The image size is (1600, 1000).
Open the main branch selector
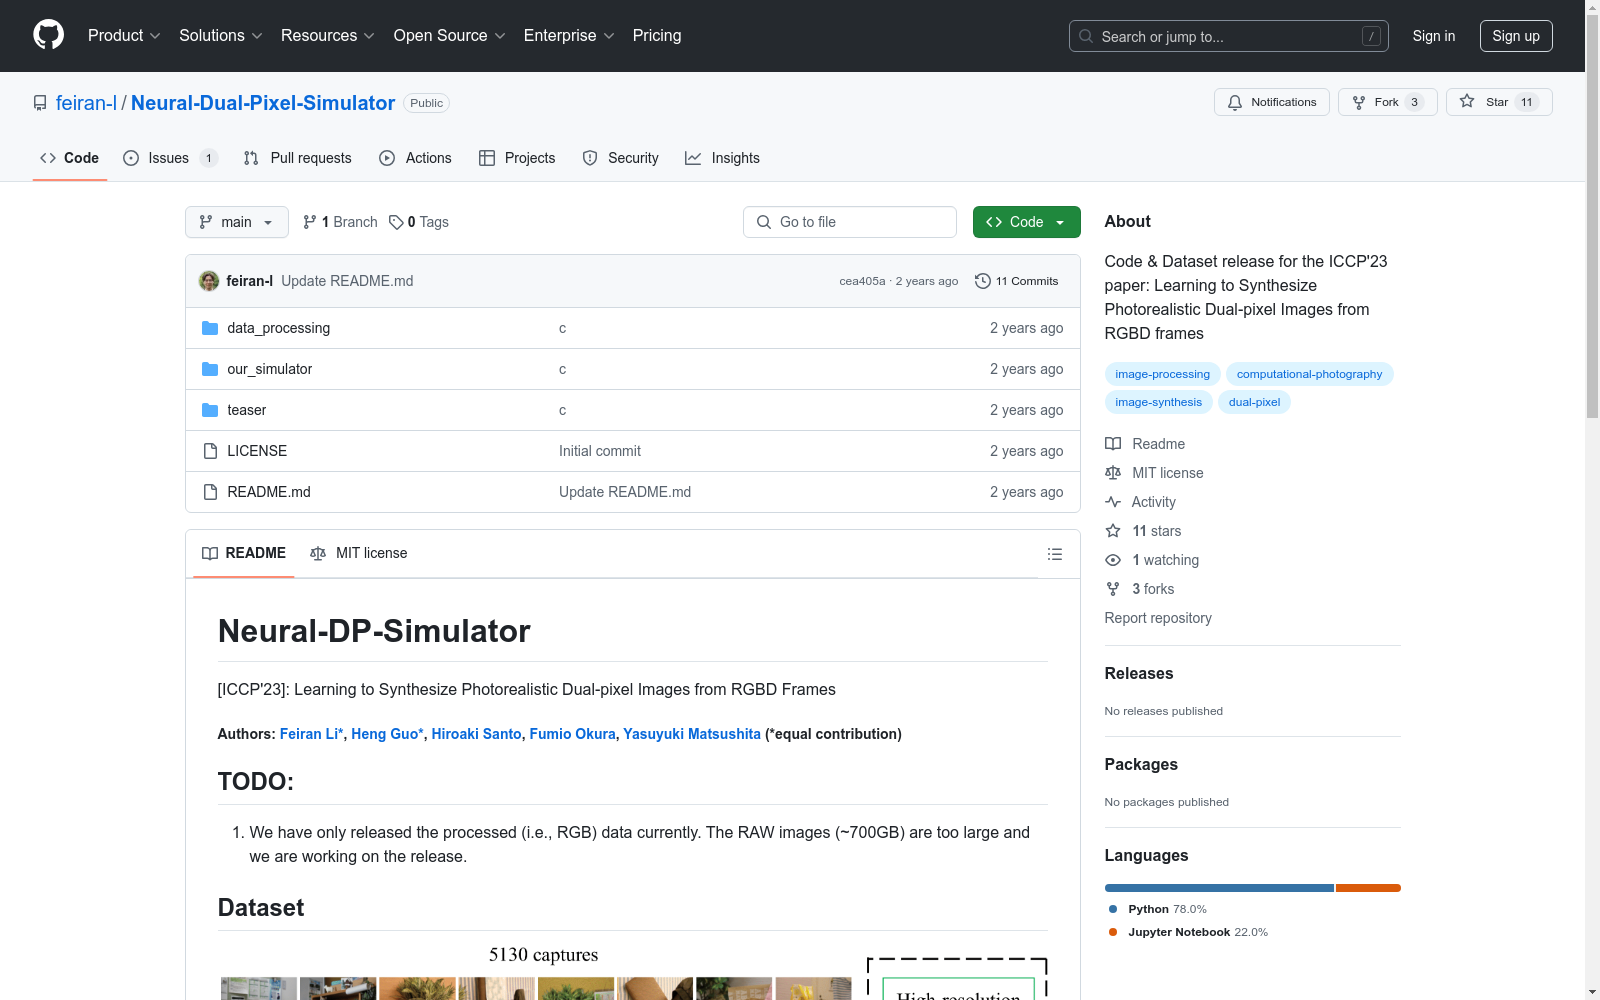[237, 222]
